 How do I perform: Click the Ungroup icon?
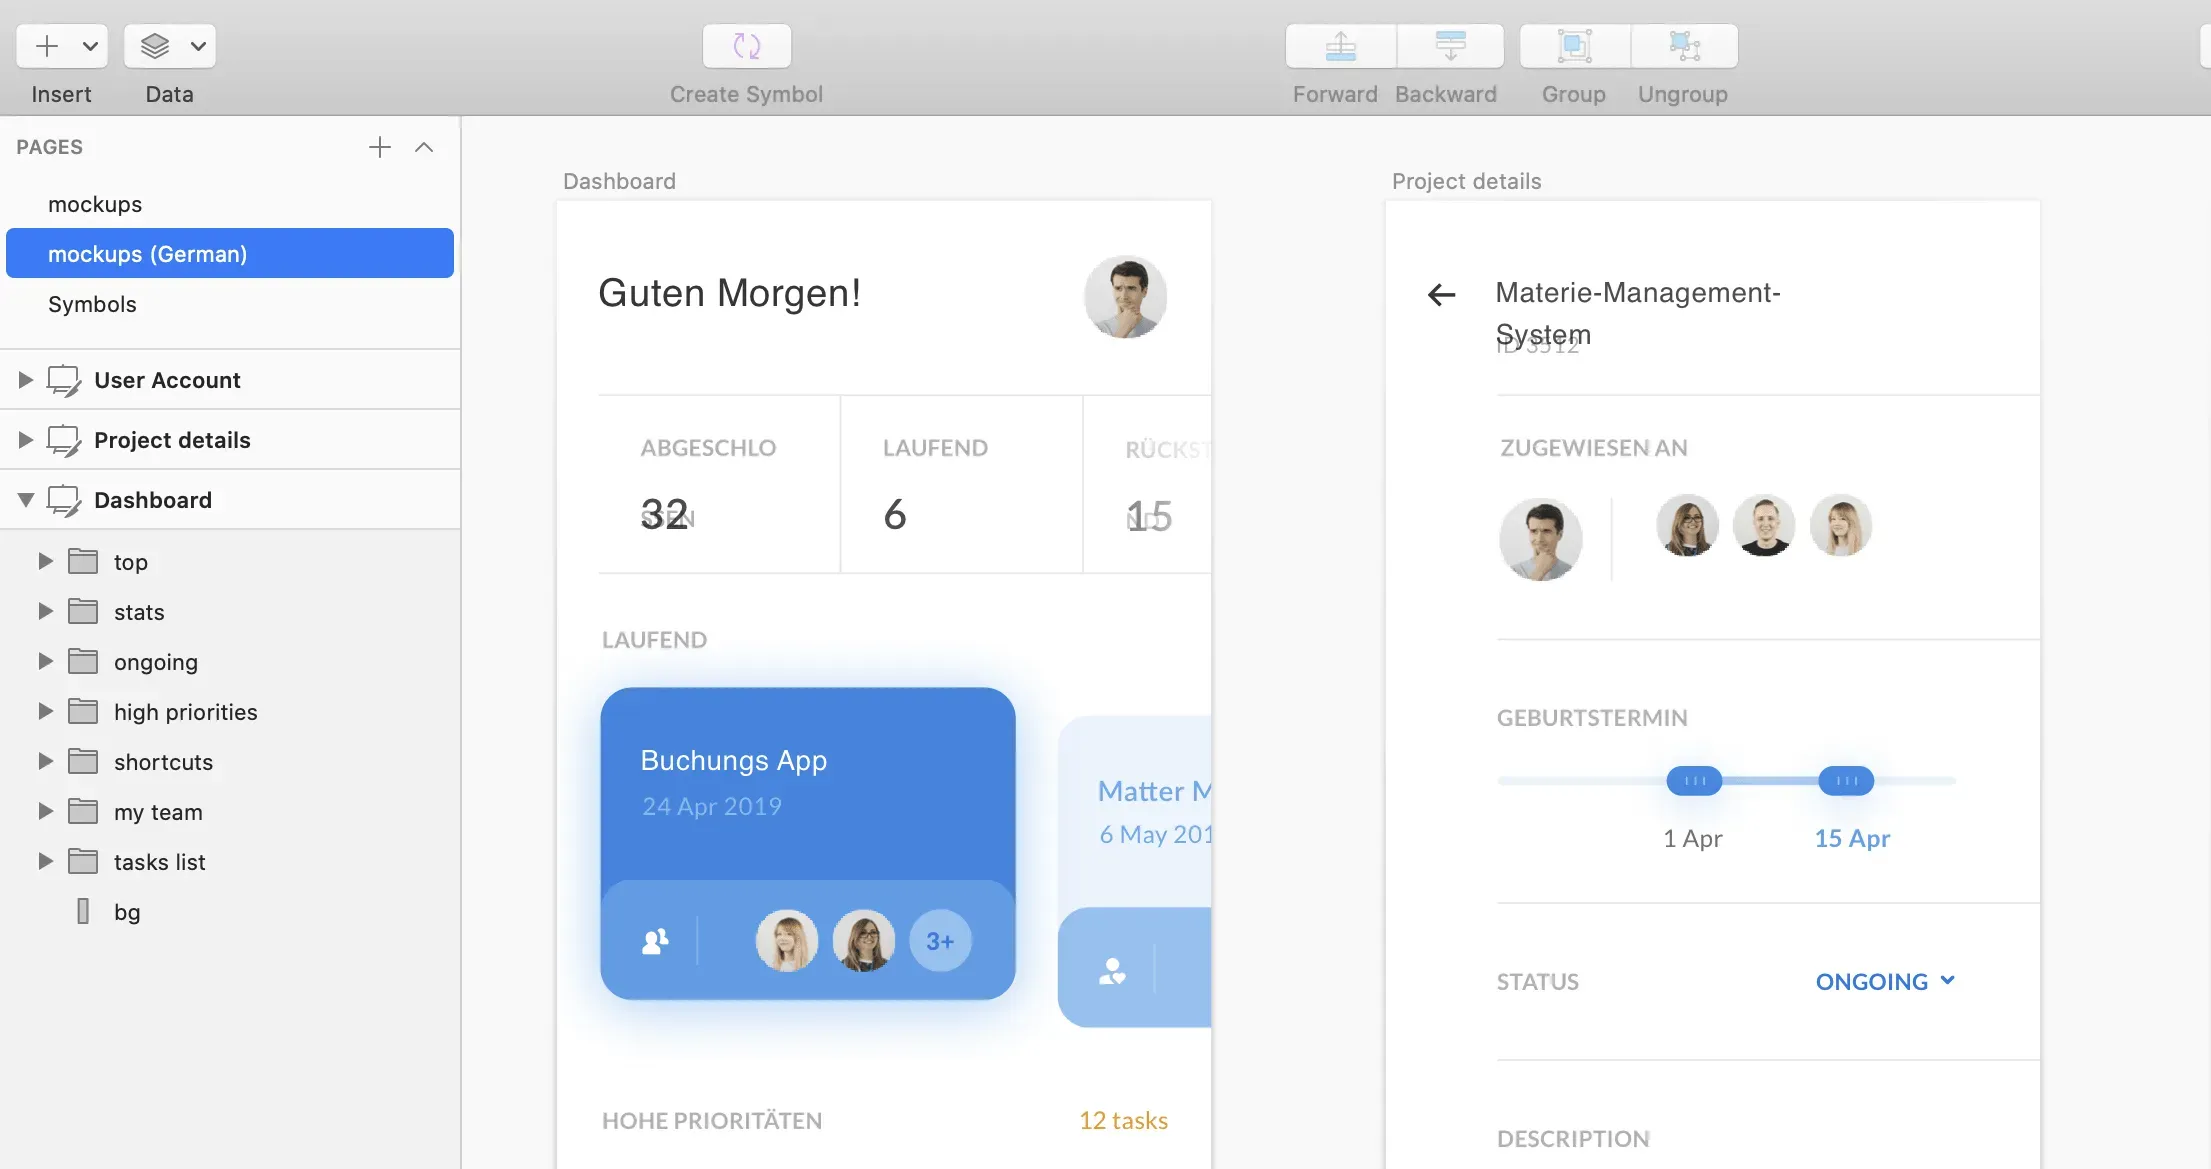coord(1683,45)
